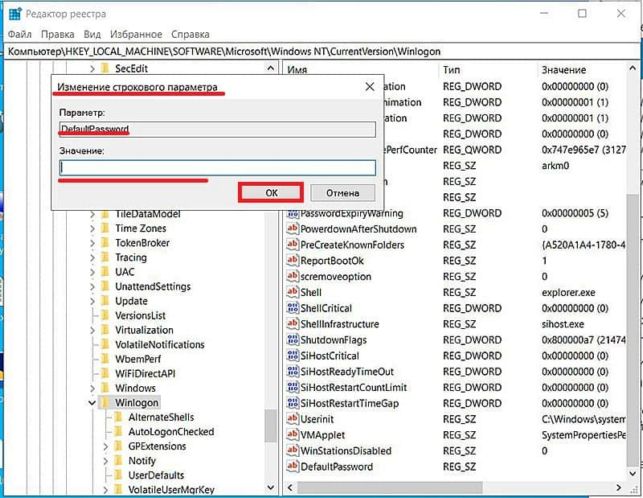Expand the Tracing key
Viewport: 643px width, 498px height.
pyautogui.click(x=92, y=258)
